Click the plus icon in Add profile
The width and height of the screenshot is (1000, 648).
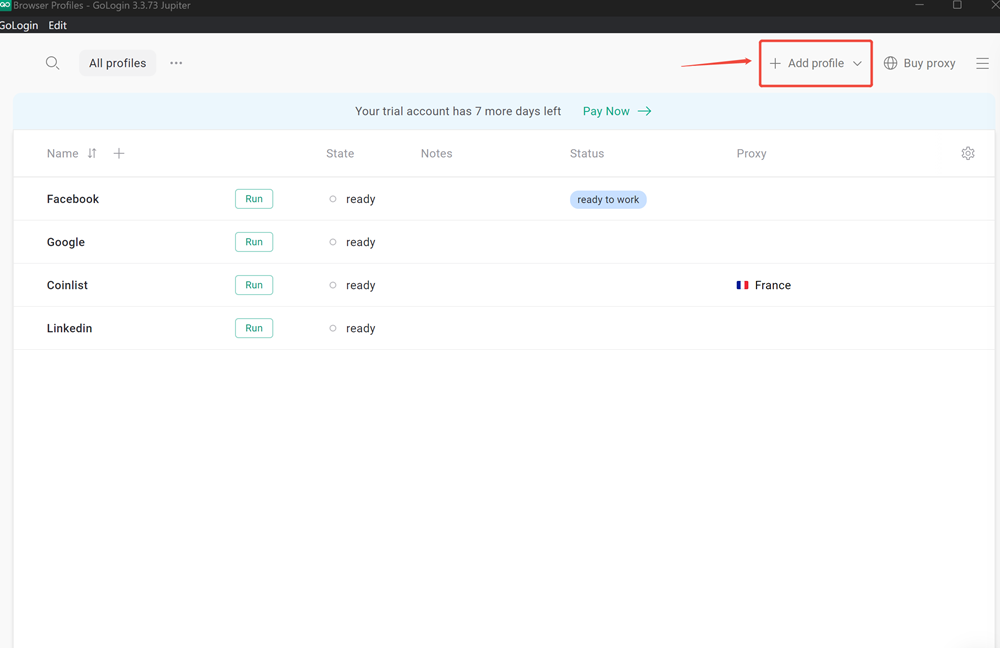pyautogui.click(x=775, y=63)
